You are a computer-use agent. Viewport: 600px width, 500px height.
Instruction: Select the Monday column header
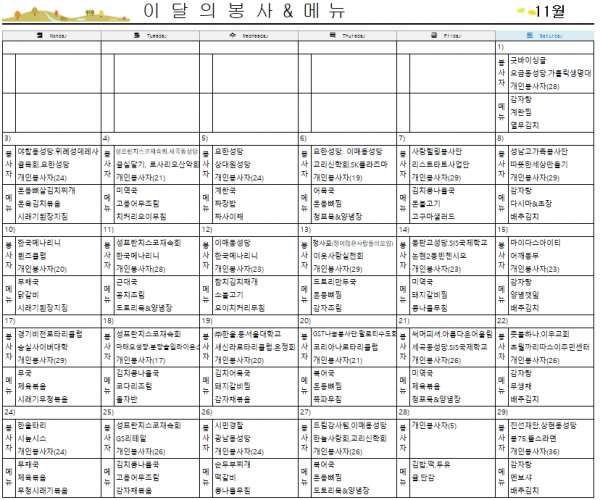50,36
